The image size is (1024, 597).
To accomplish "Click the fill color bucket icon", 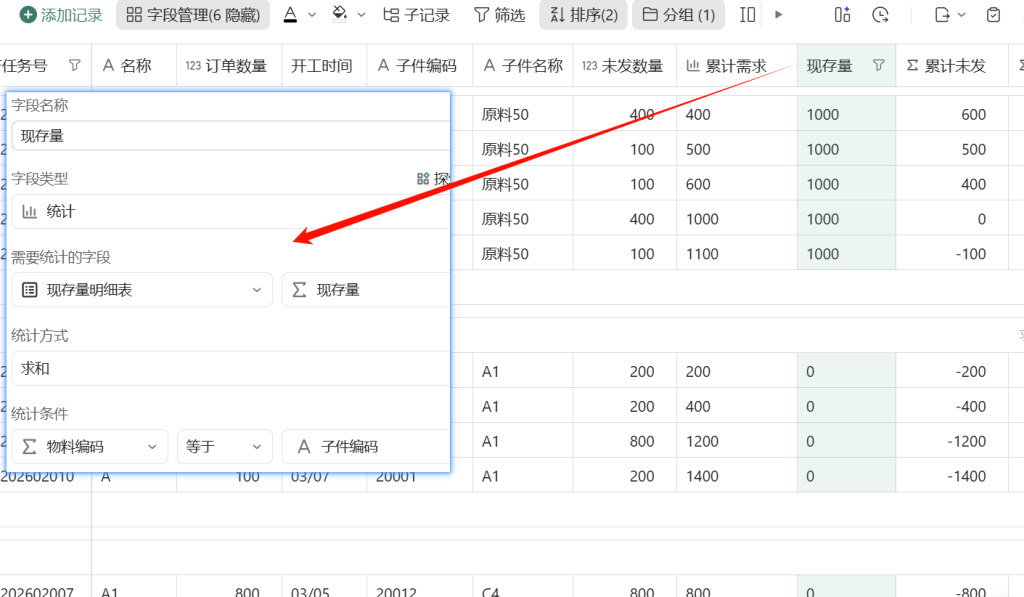I will click(x=340, y=14).
